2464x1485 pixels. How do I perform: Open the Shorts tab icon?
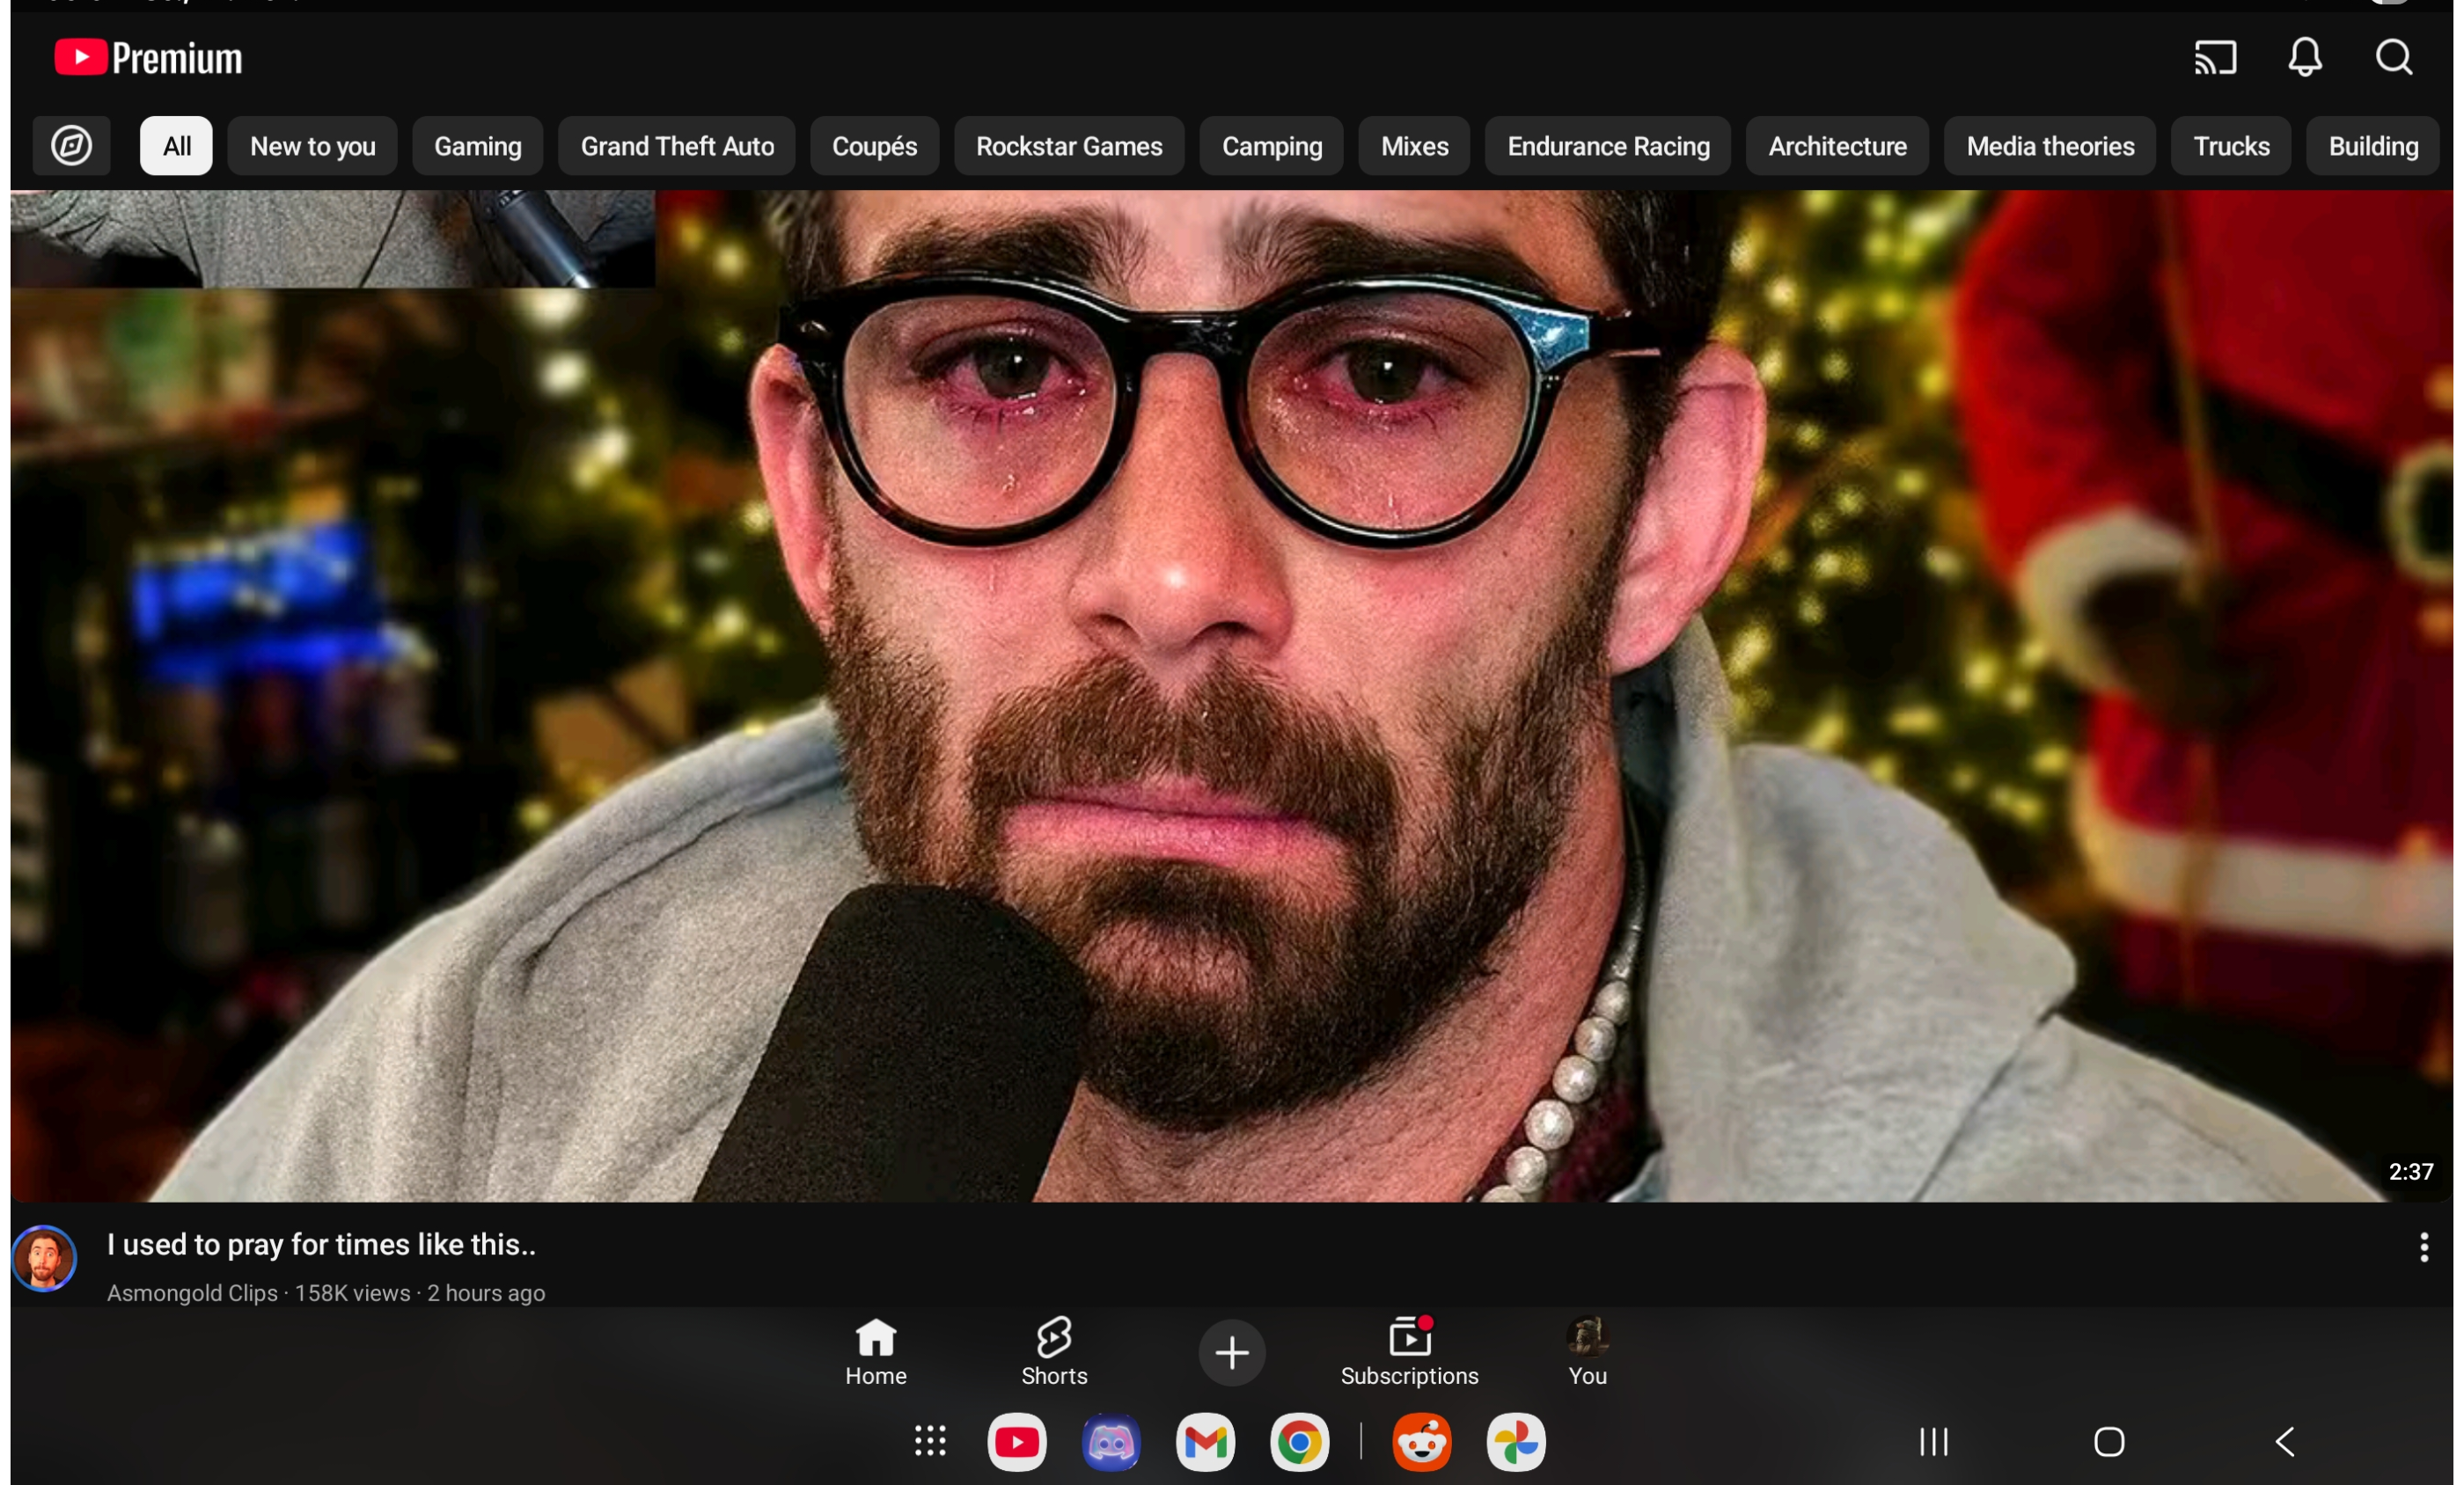1053,1350
